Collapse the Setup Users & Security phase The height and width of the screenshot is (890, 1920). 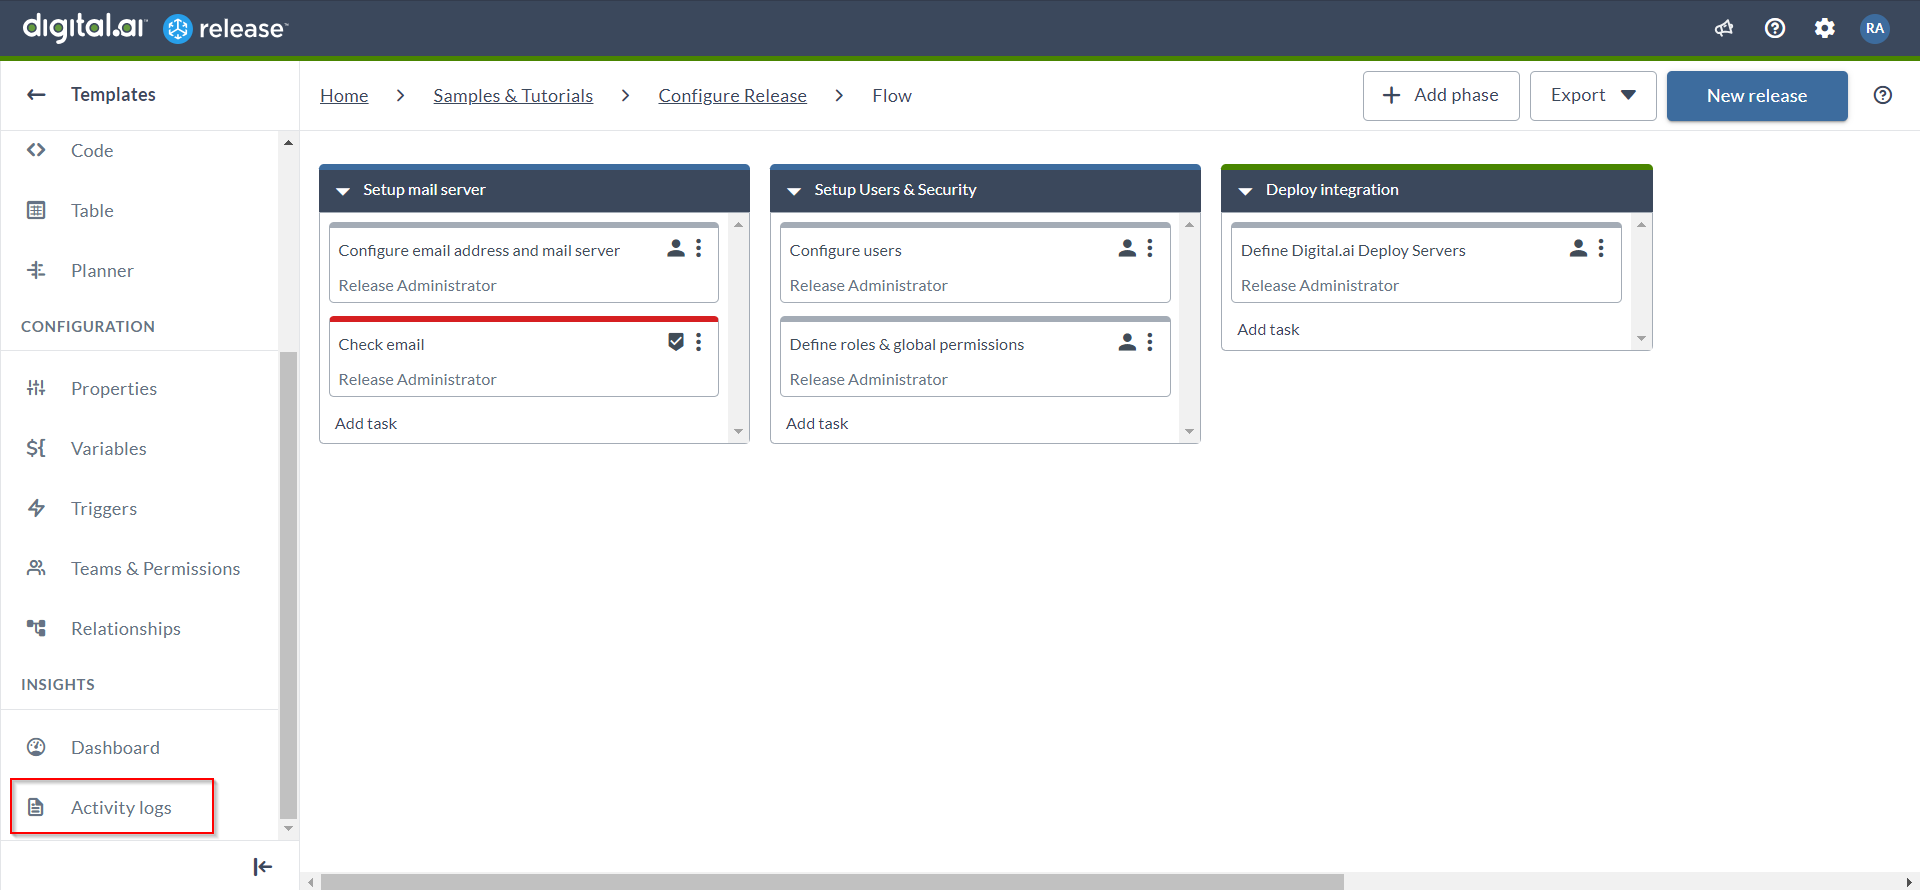point(794,190)
